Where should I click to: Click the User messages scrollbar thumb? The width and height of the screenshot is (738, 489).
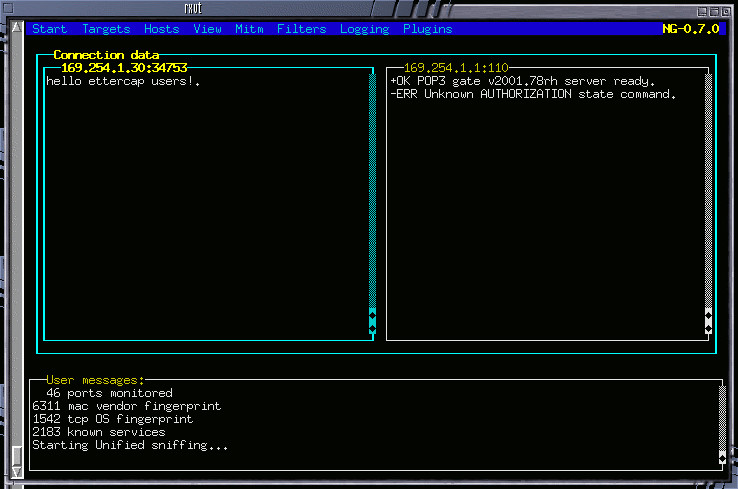[722, 457]
